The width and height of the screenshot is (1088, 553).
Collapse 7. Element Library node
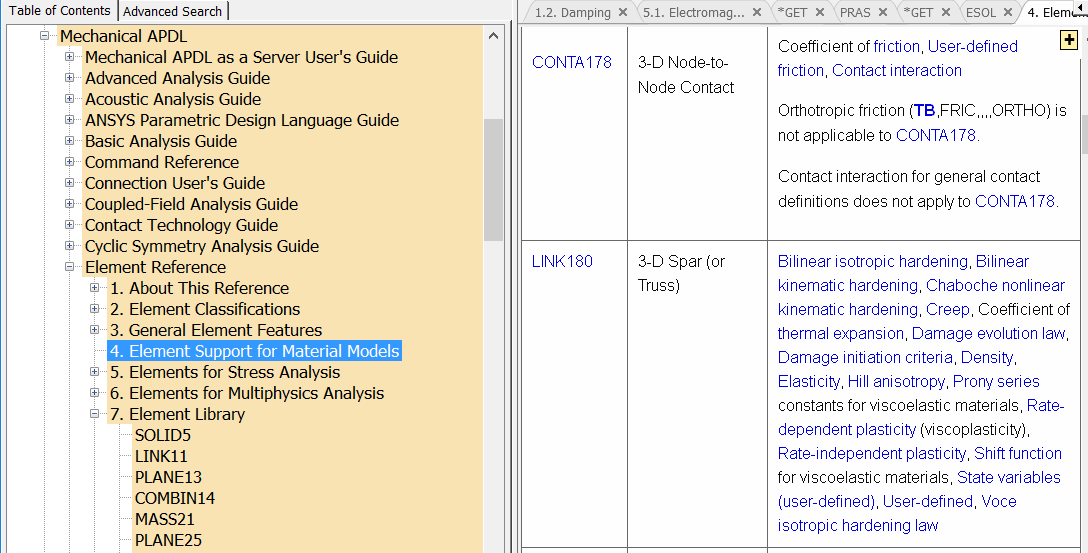94,414
